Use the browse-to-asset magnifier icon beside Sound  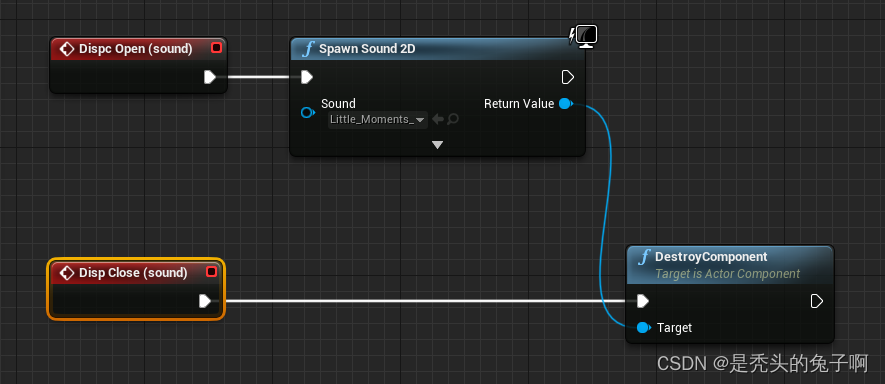tap(453, 119)
